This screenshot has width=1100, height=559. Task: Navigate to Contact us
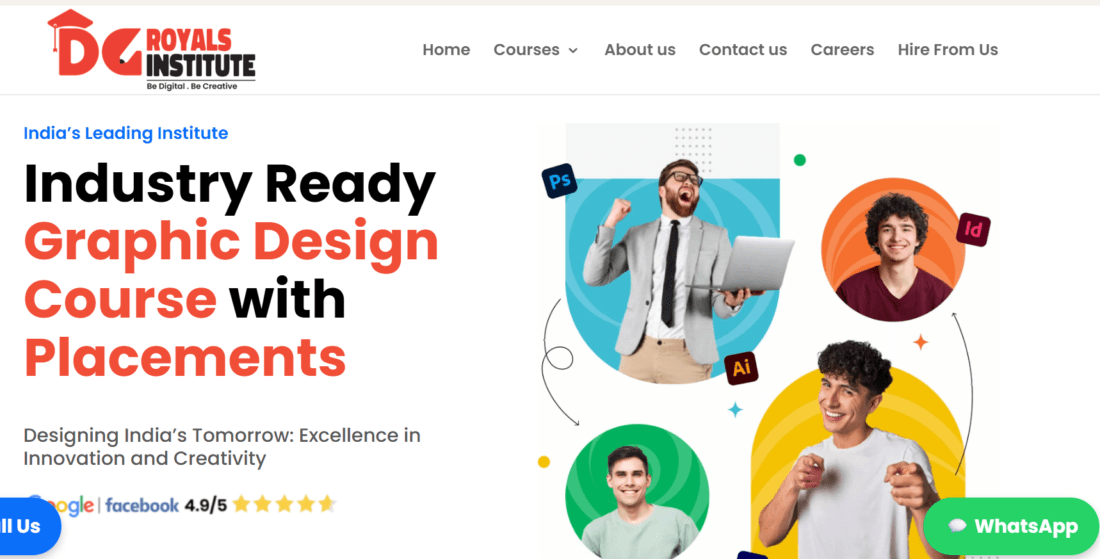click(x=743, y=50)
